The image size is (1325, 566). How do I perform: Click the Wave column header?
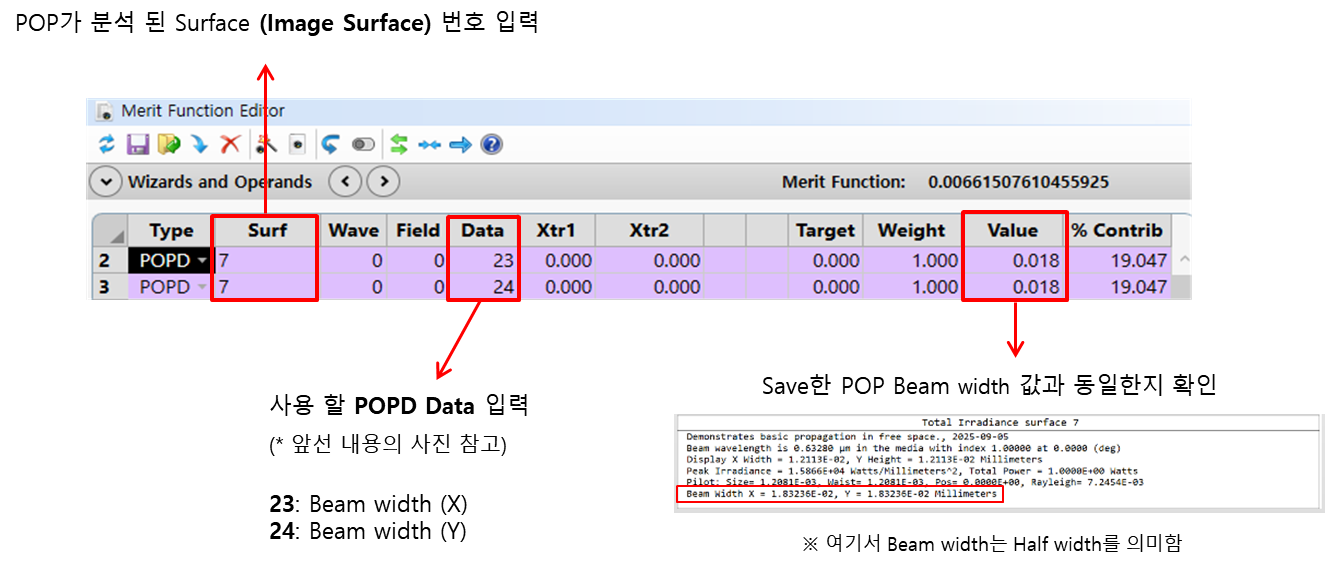tap(353, 231)
